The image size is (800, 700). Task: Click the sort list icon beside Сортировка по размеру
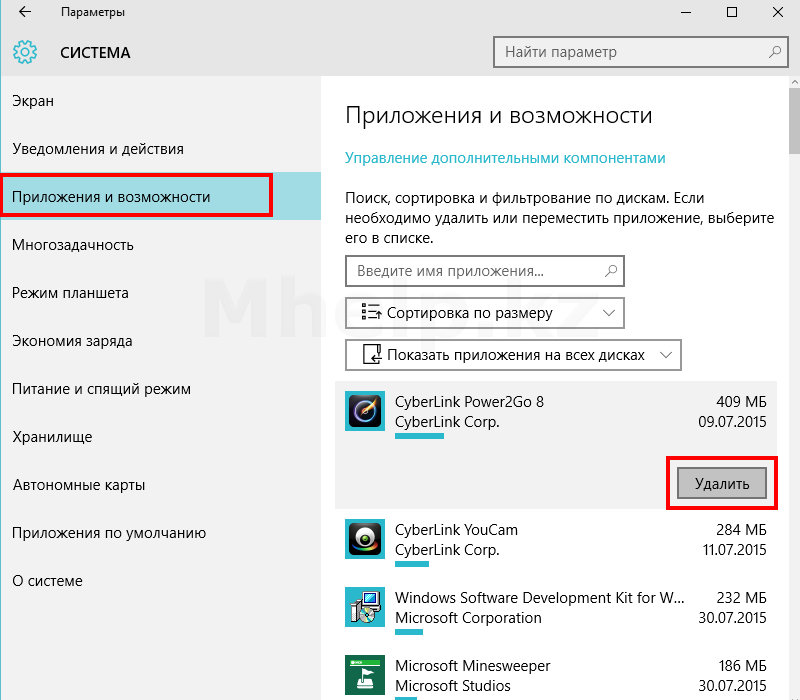coord(371,312)
